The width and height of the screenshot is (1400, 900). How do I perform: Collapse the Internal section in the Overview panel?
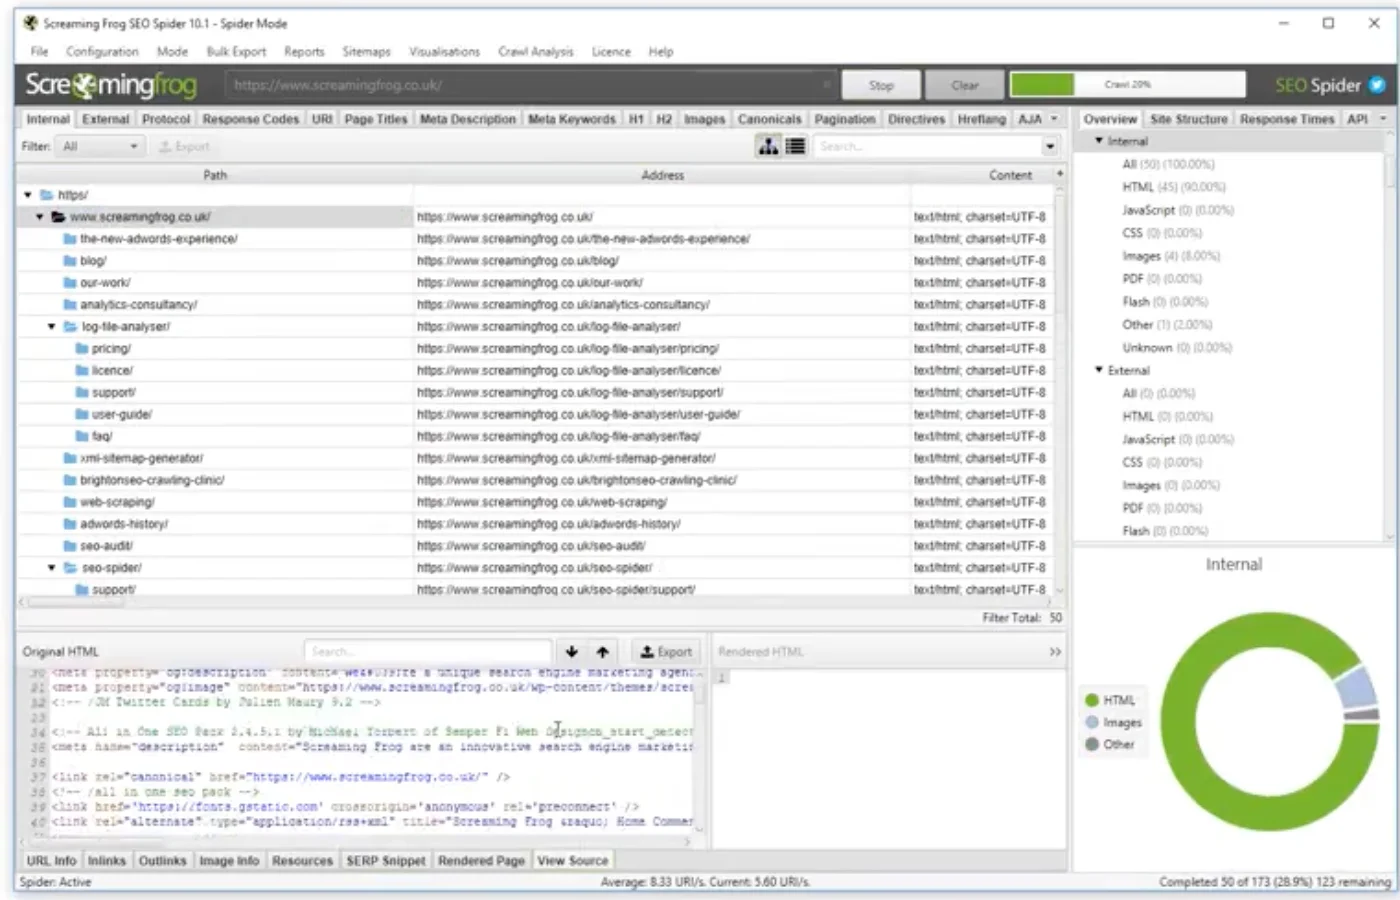click(1100, 141)
